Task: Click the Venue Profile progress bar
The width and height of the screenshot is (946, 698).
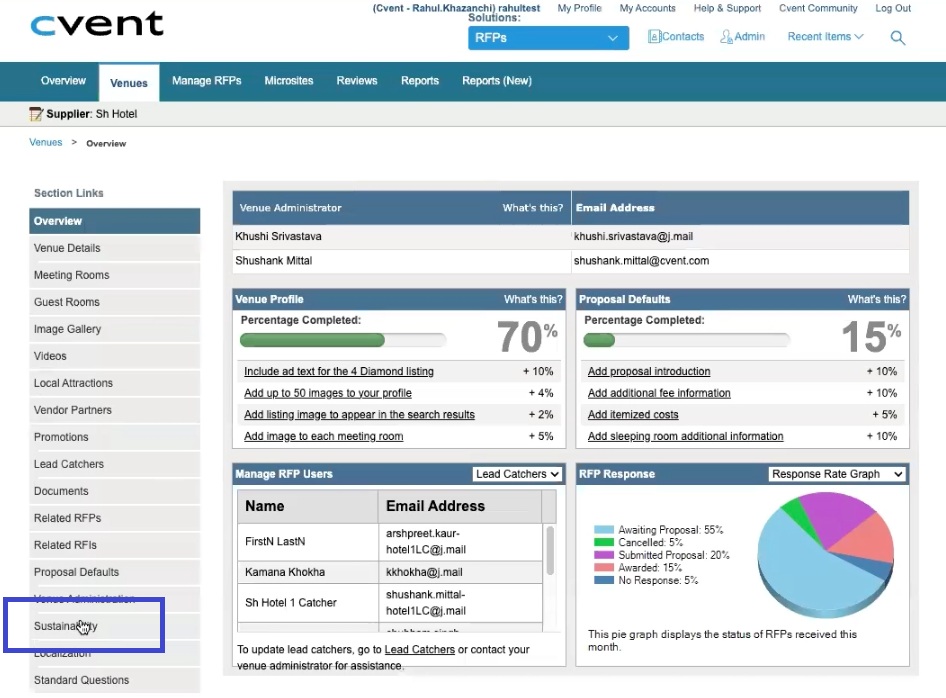Action: [342, 340]
